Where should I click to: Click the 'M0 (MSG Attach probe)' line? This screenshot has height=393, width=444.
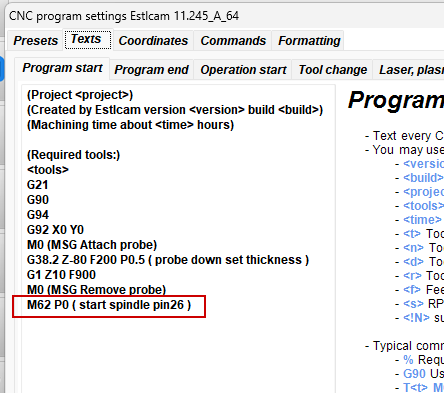point(92,245)
